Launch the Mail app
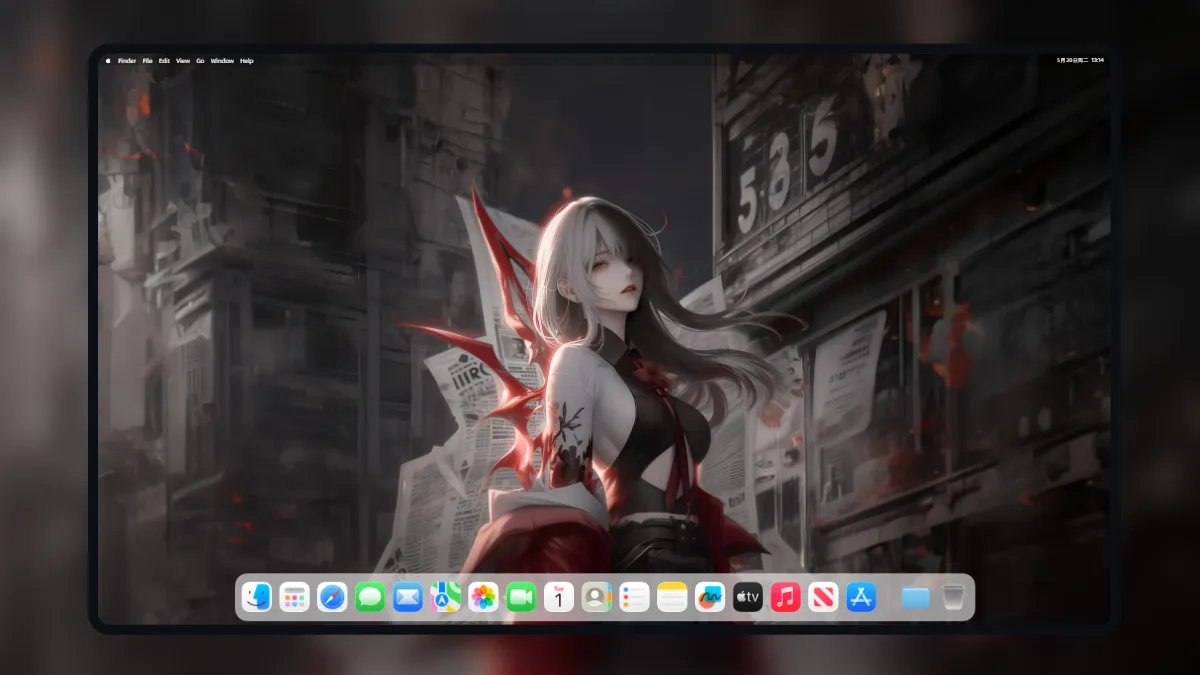The height and width of the screenshot is (675, 1200). (407, 597)
